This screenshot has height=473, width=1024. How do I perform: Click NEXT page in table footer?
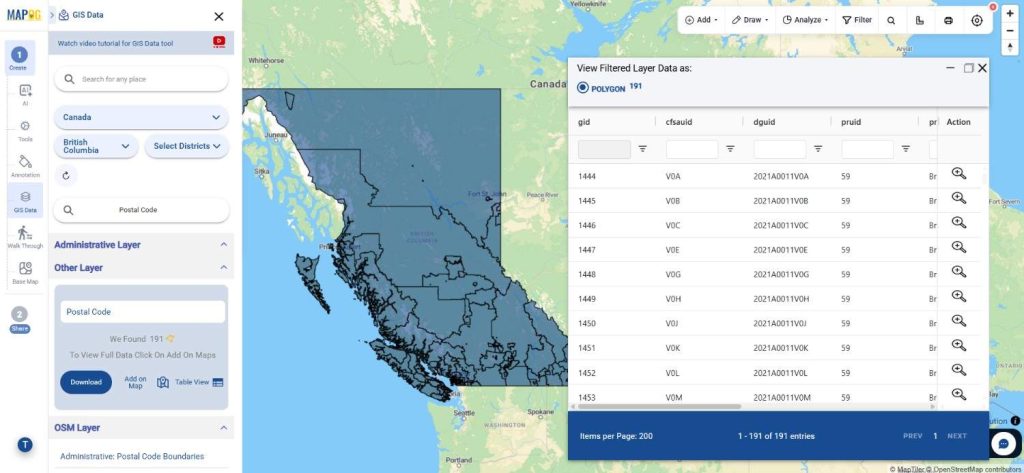[957, 436]
